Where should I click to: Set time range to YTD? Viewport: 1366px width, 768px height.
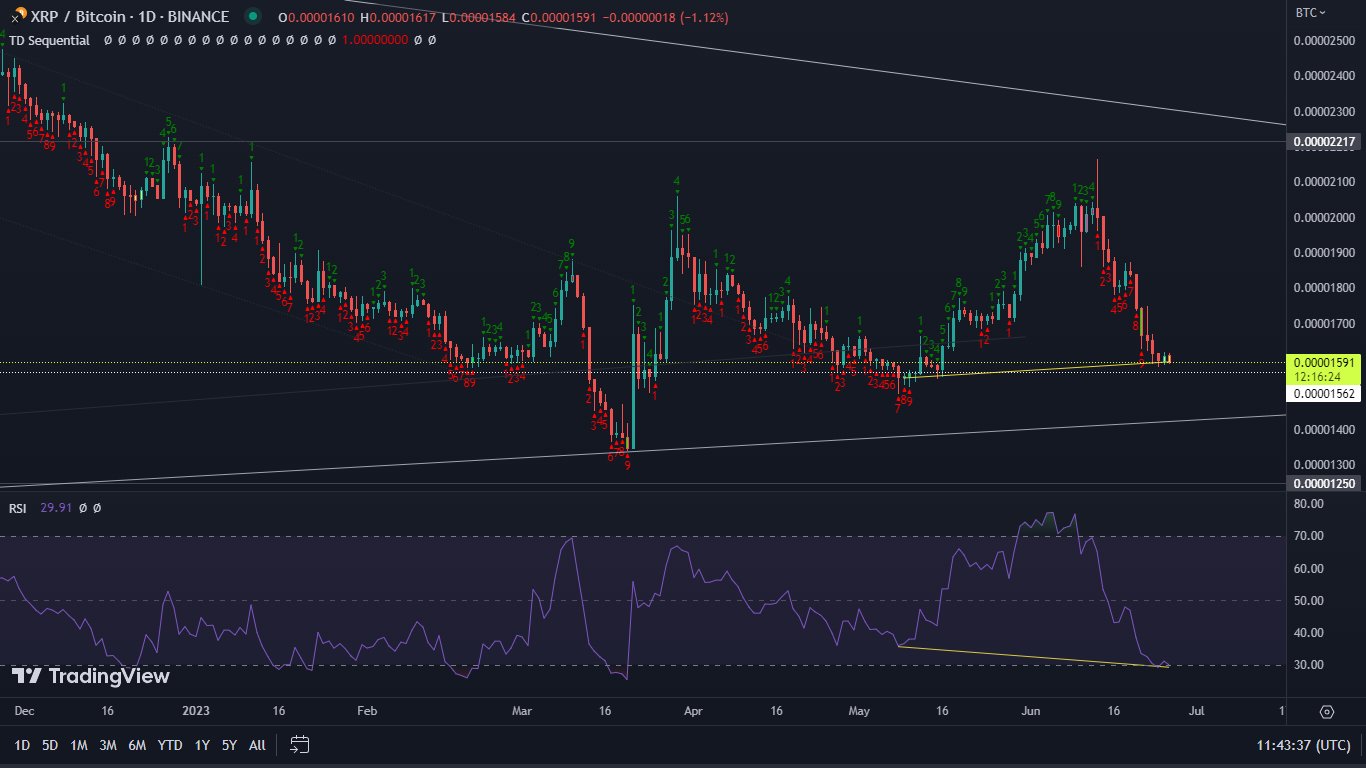170,745
